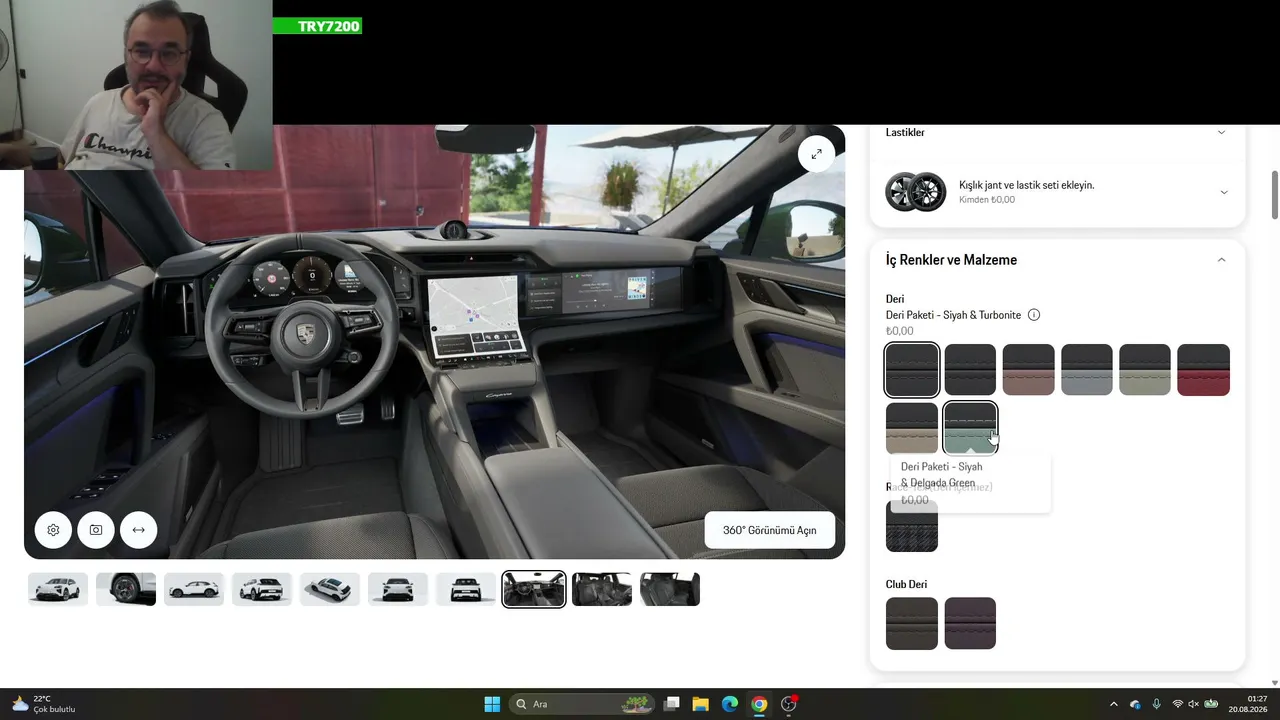
Task: Switch to Google Chrome on the taskbar
Action: pos(759,704)
